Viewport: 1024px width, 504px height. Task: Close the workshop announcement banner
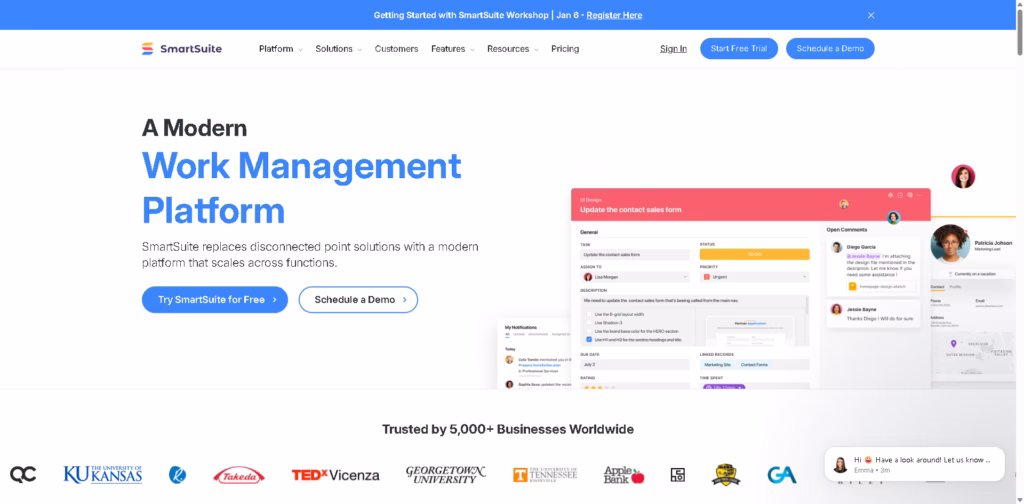coord(870,15)
